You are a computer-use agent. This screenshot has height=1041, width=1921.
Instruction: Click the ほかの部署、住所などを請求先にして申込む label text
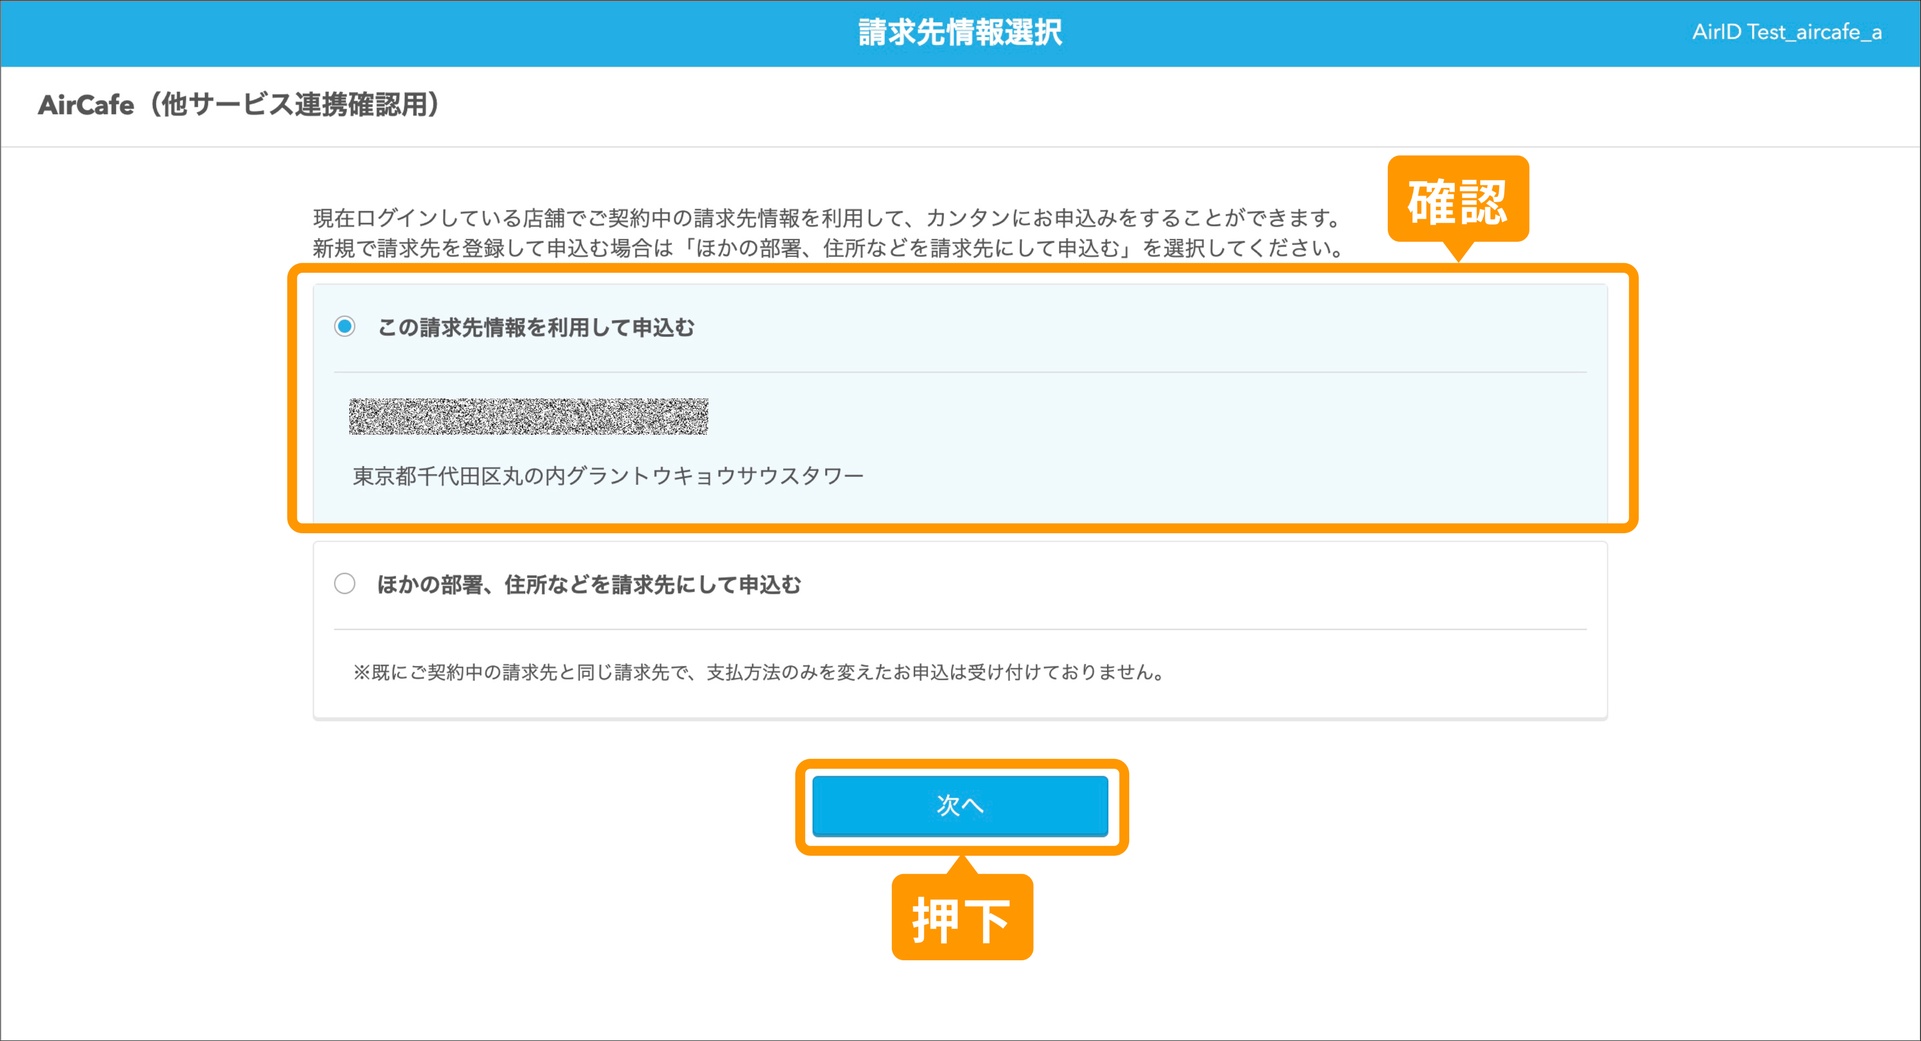588,585
